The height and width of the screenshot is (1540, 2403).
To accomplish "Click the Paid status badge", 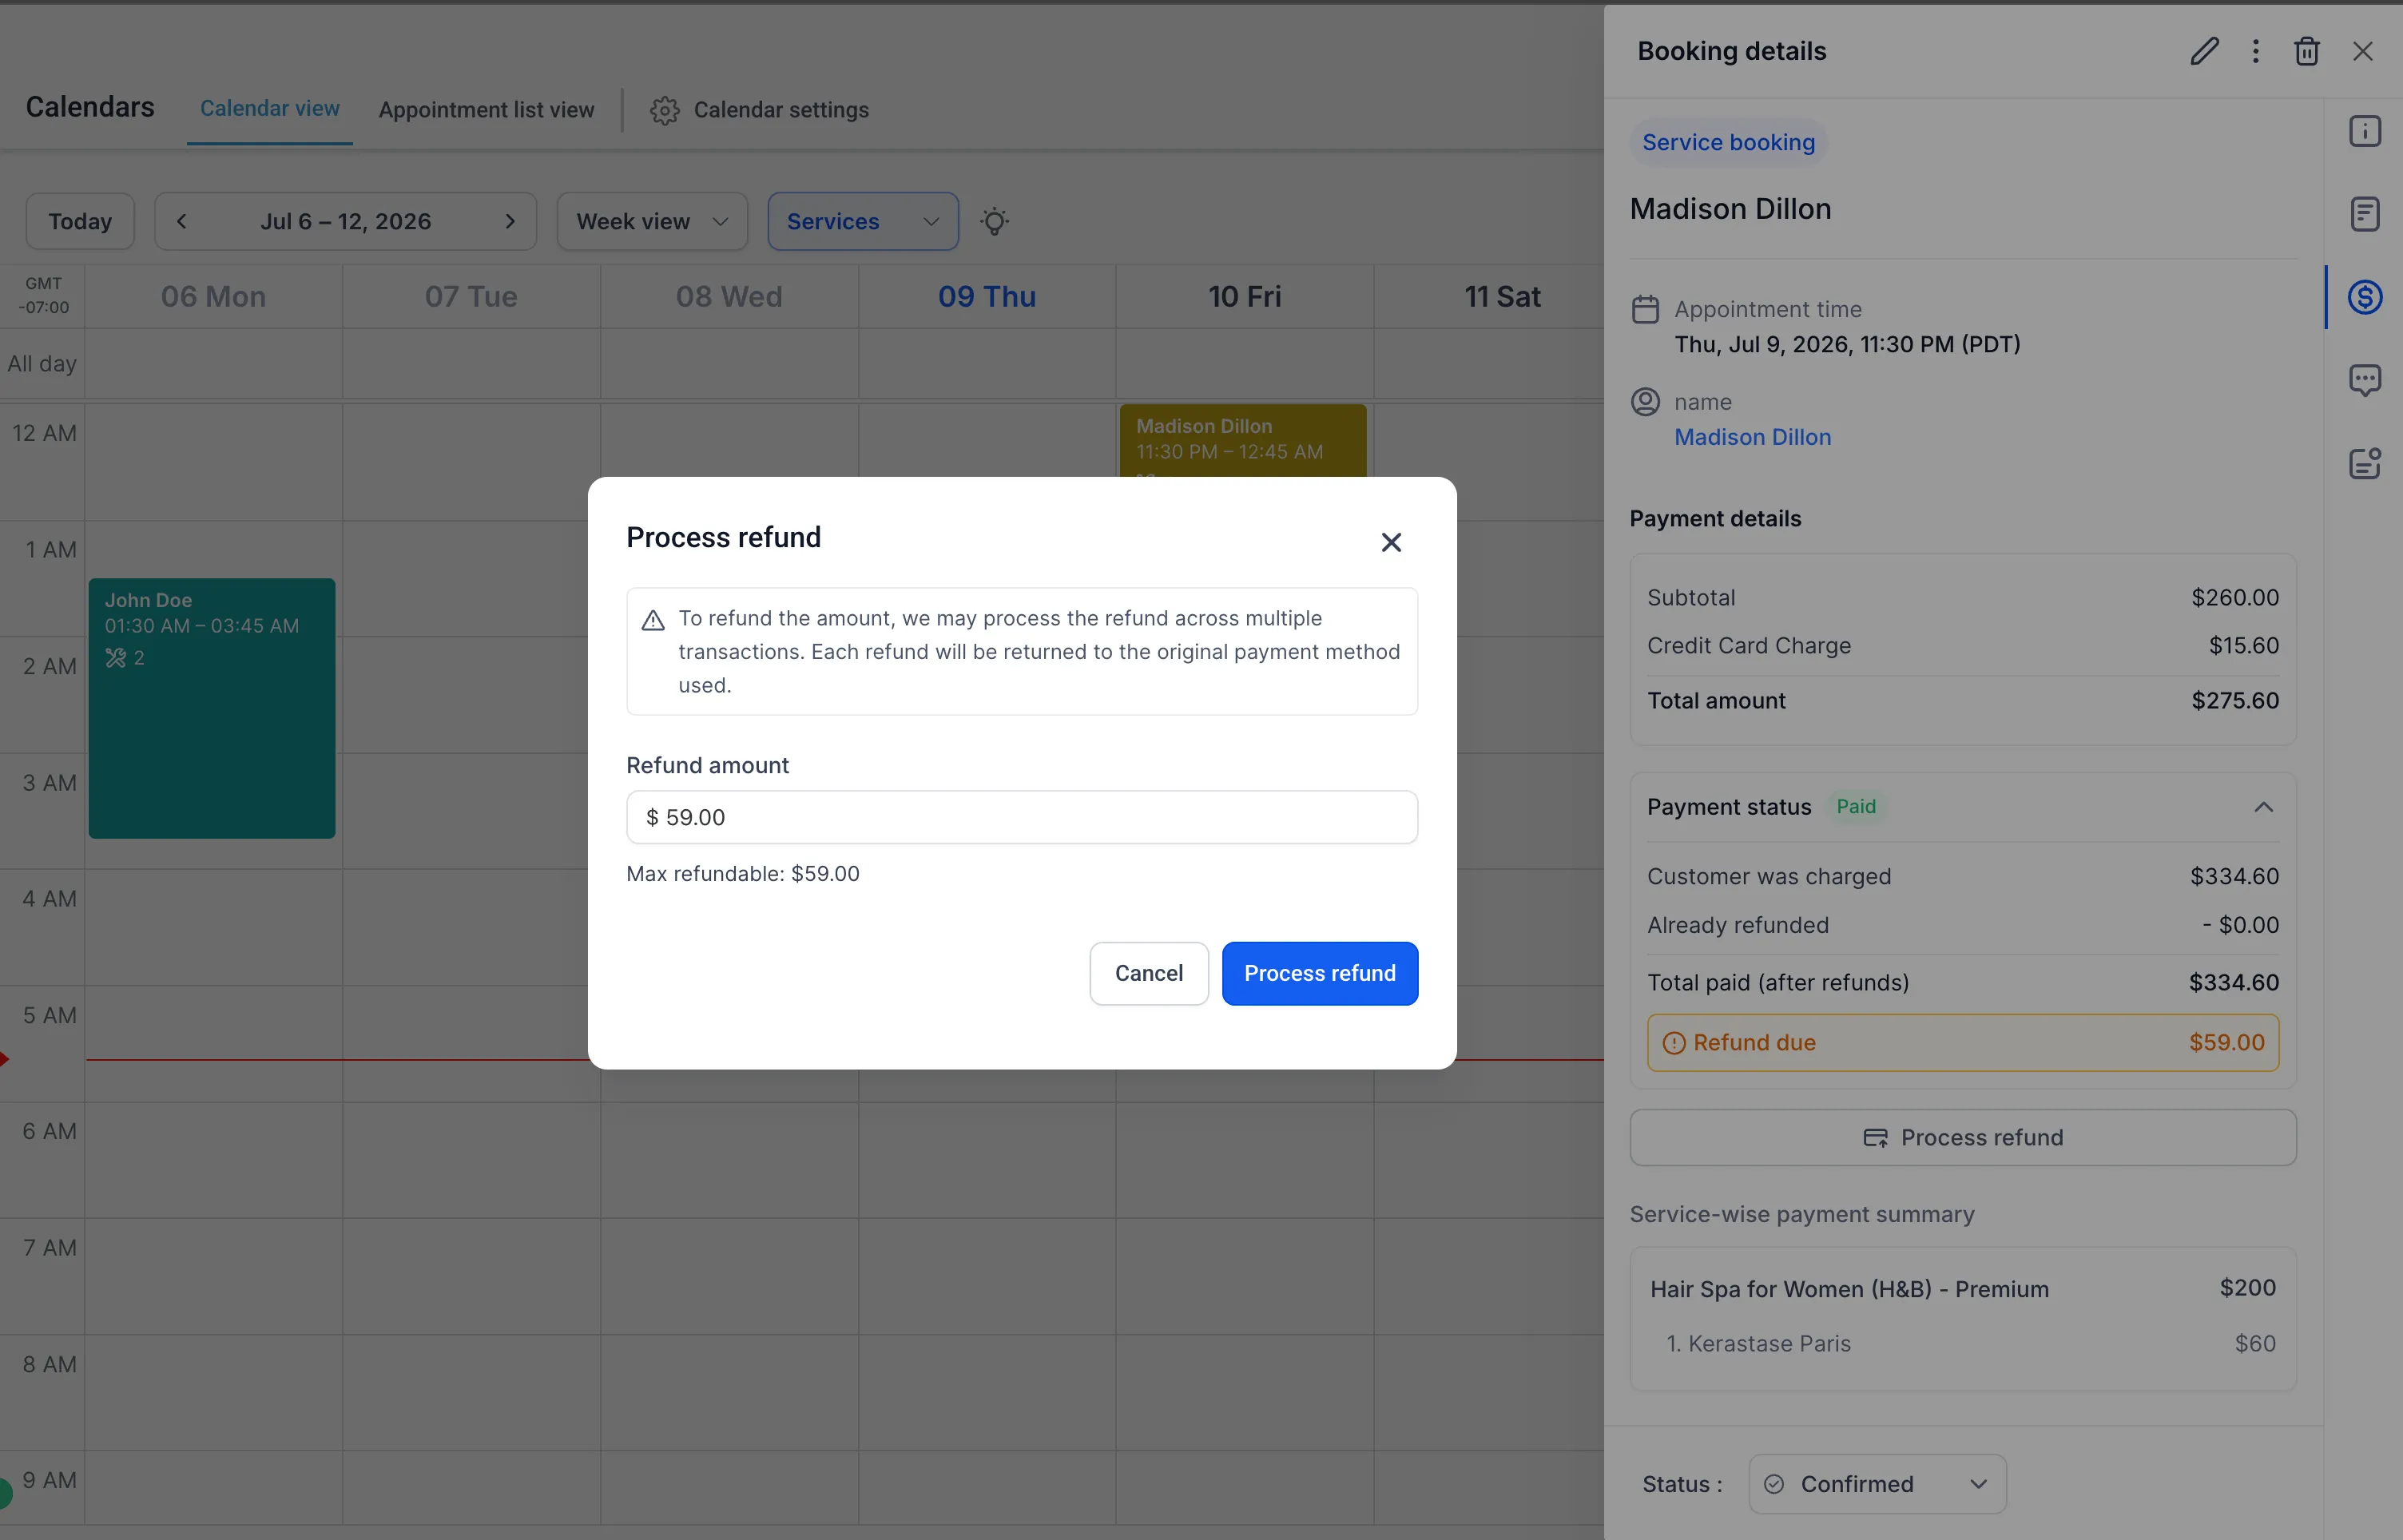I will pyautogui.click(x=1855, y=806).
